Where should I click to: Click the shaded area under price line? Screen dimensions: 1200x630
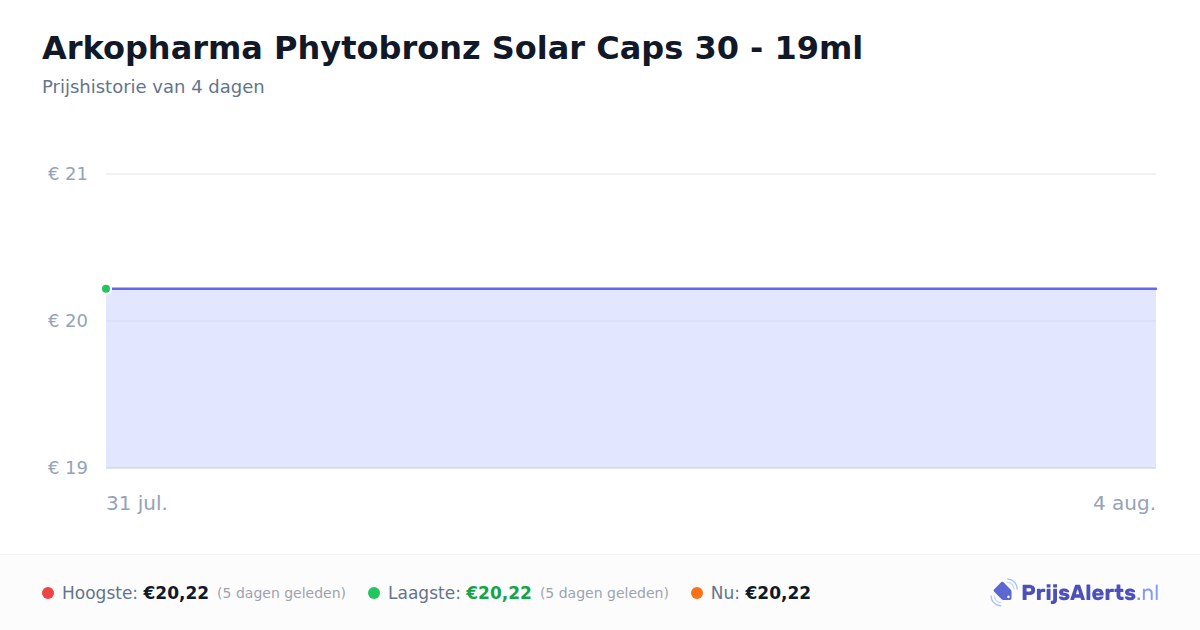click(x=631, y=379)
